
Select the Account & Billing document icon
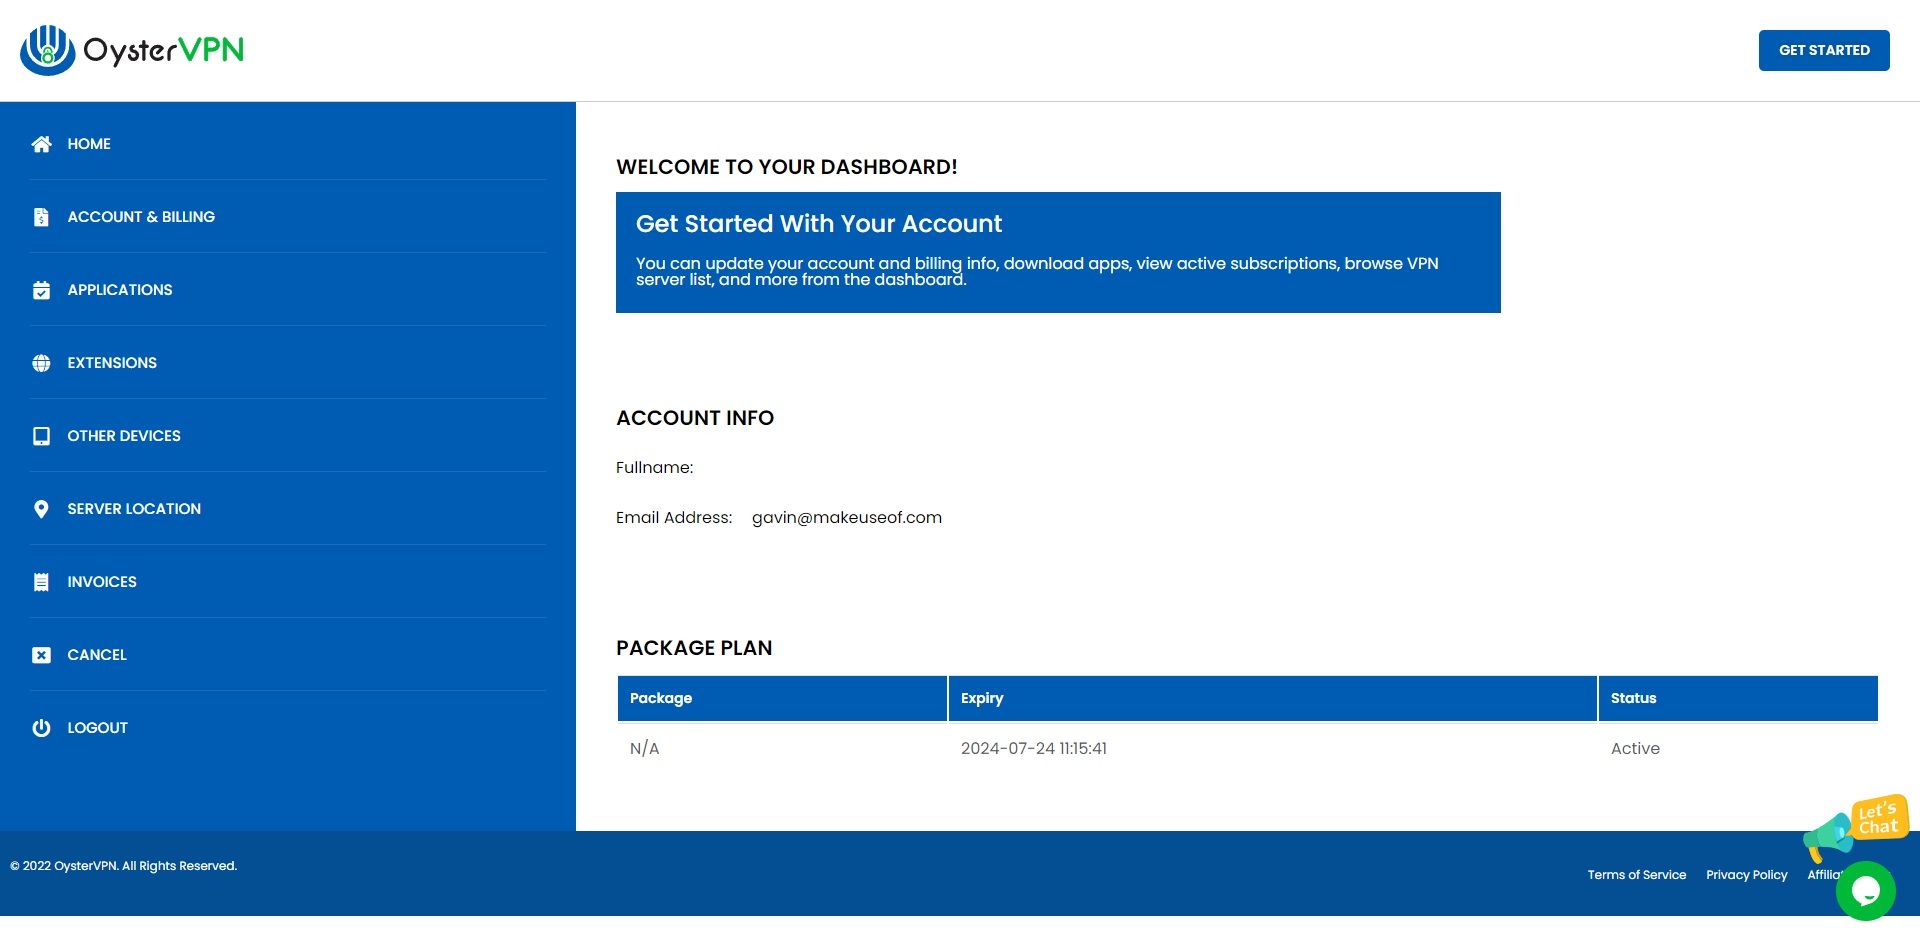(40, 217)
